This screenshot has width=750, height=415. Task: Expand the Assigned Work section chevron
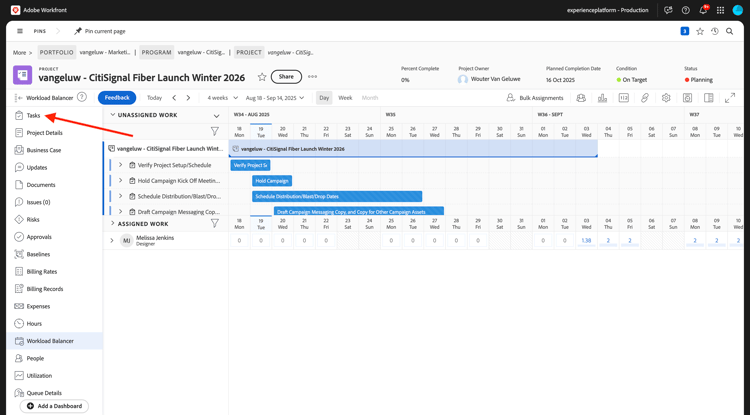(113, 223)
